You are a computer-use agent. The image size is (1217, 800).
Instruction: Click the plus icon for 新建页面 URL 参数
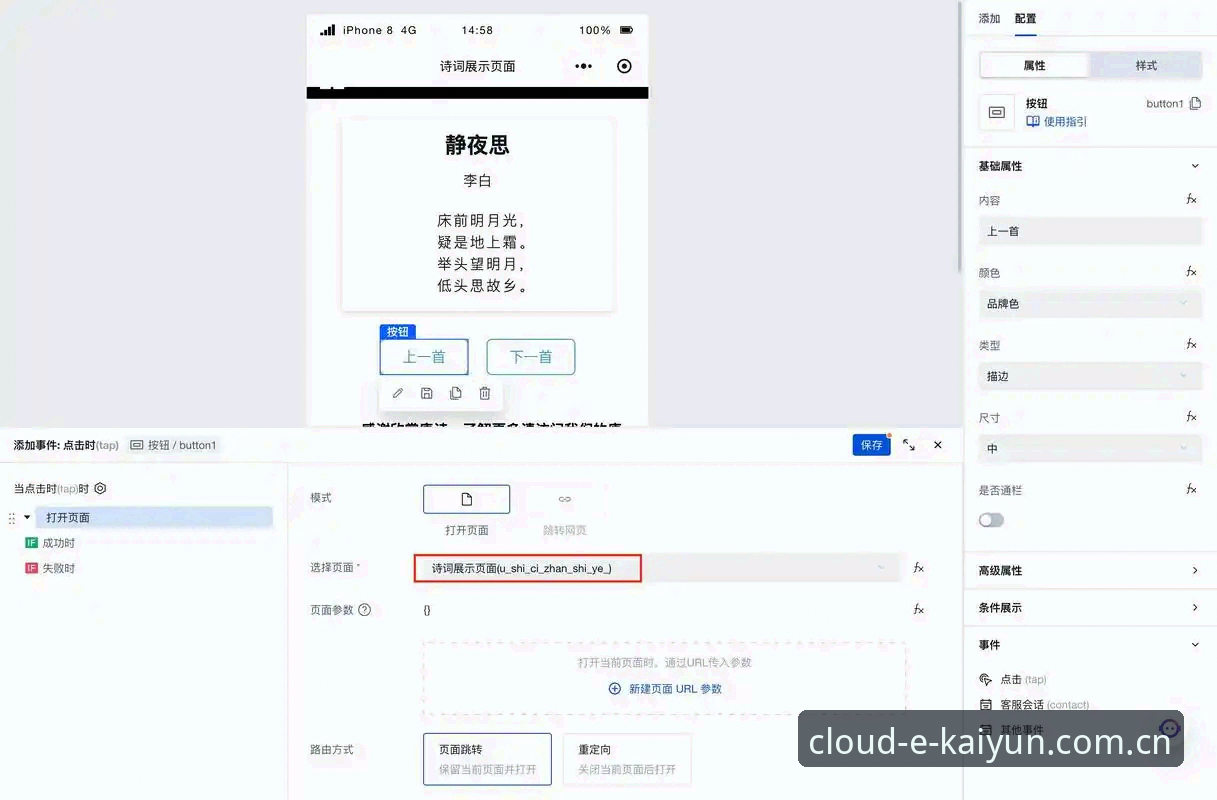click(x=615, y=689)
